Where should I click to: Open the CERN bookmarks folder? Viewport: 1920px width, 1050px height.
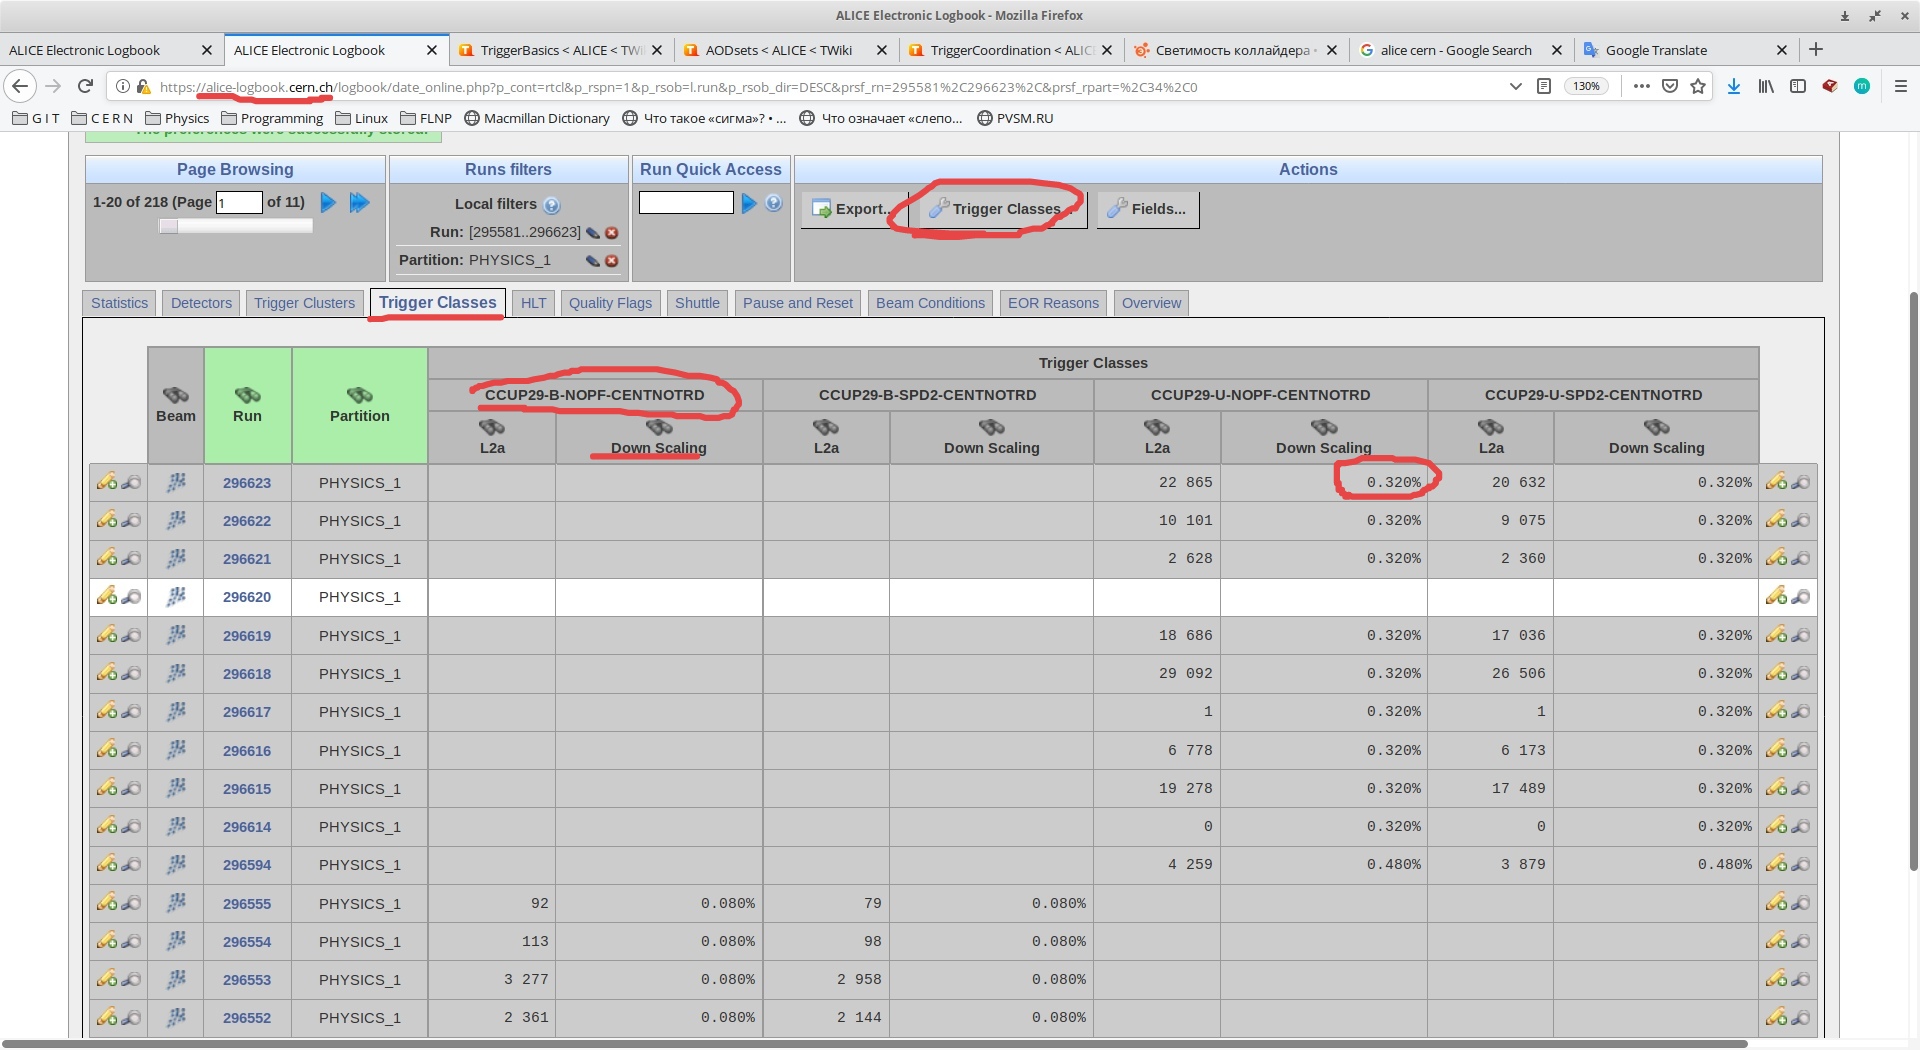pos(102,118)
